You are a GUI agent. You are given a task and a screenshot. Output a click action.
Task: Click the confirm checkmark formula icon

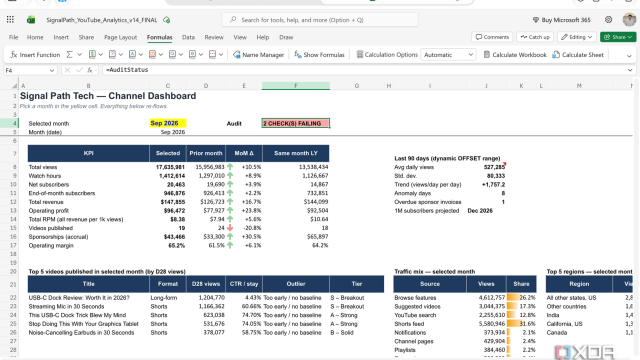point(79,70)
